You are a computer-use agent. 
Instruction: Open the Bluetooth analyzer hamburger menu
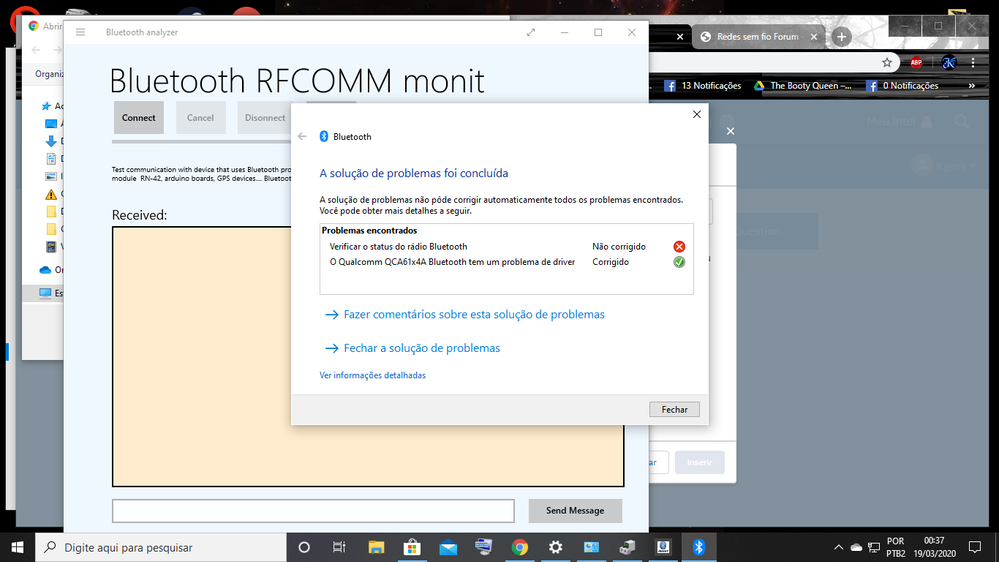(80, 32)
